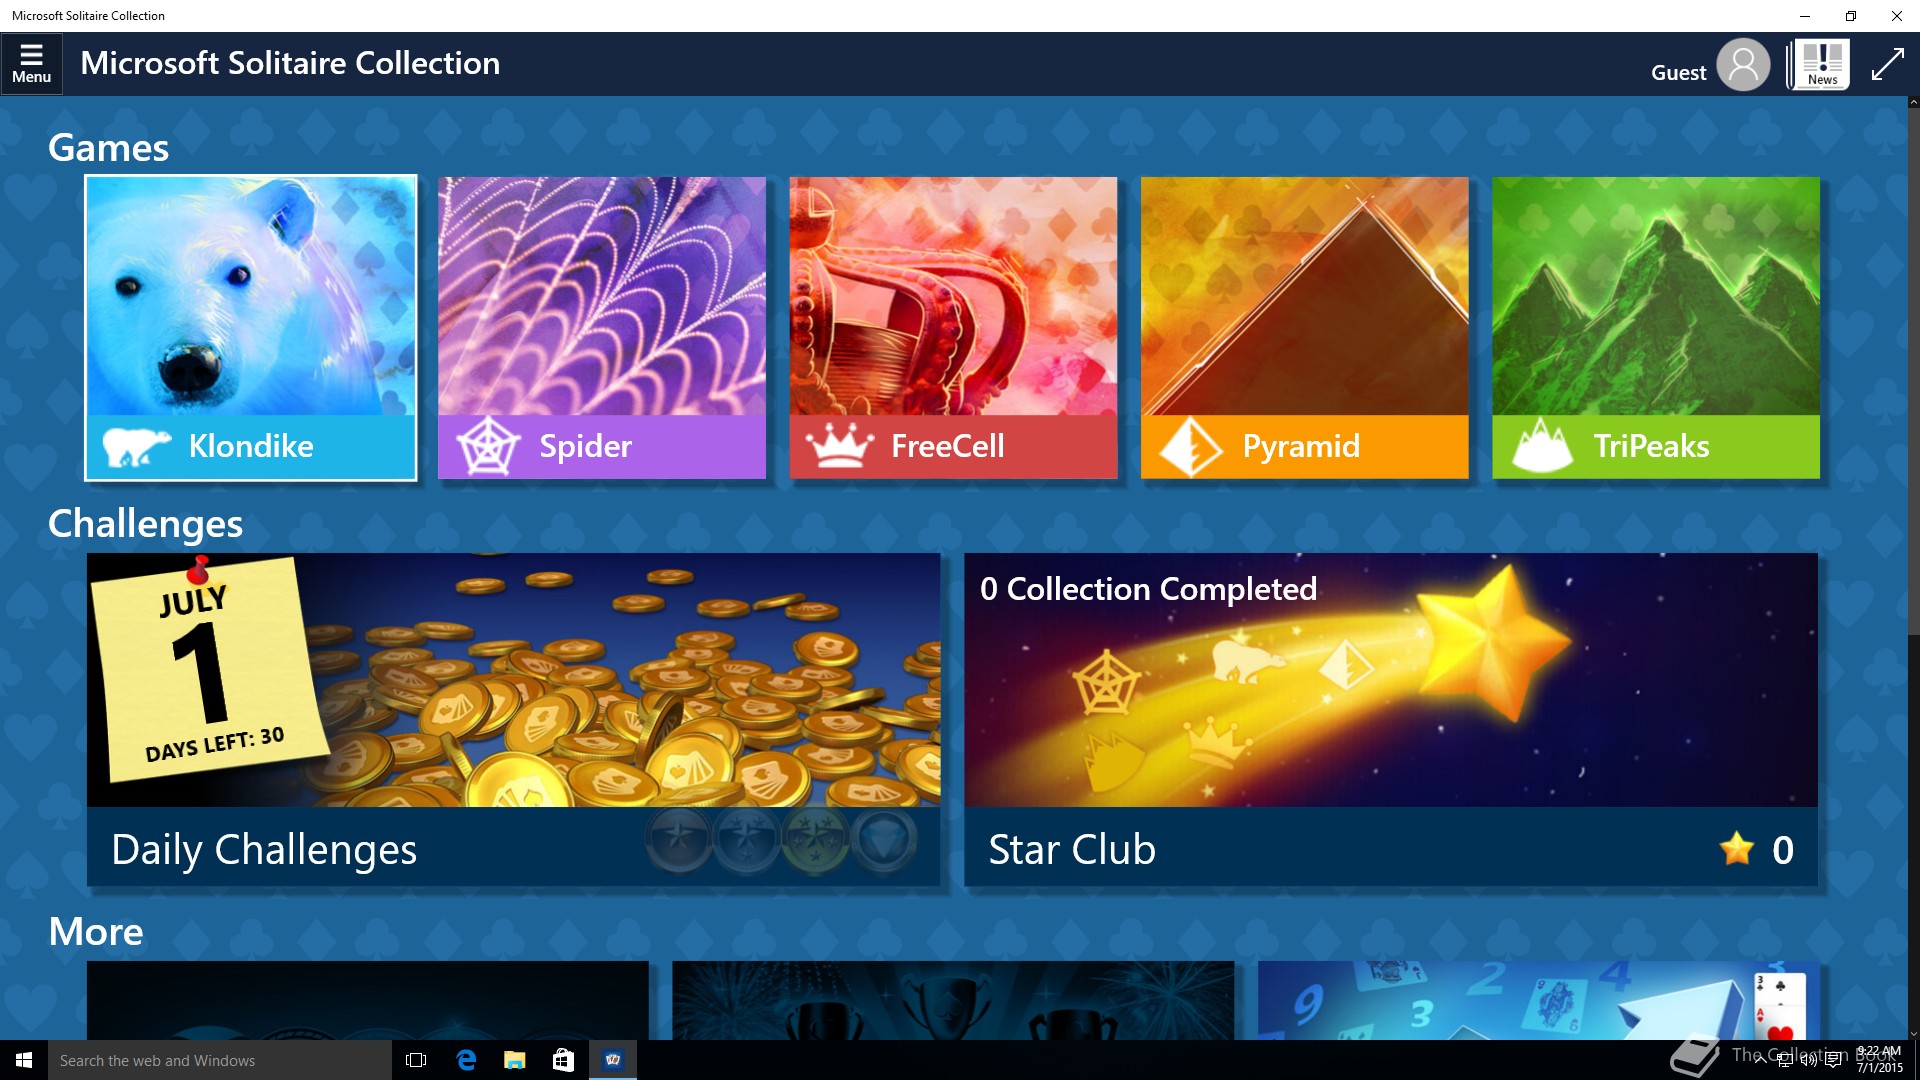The width and height of the screenshot is (1920, 1080).
Task: Click the Pyramid diamond icon
Action: 1190,446
